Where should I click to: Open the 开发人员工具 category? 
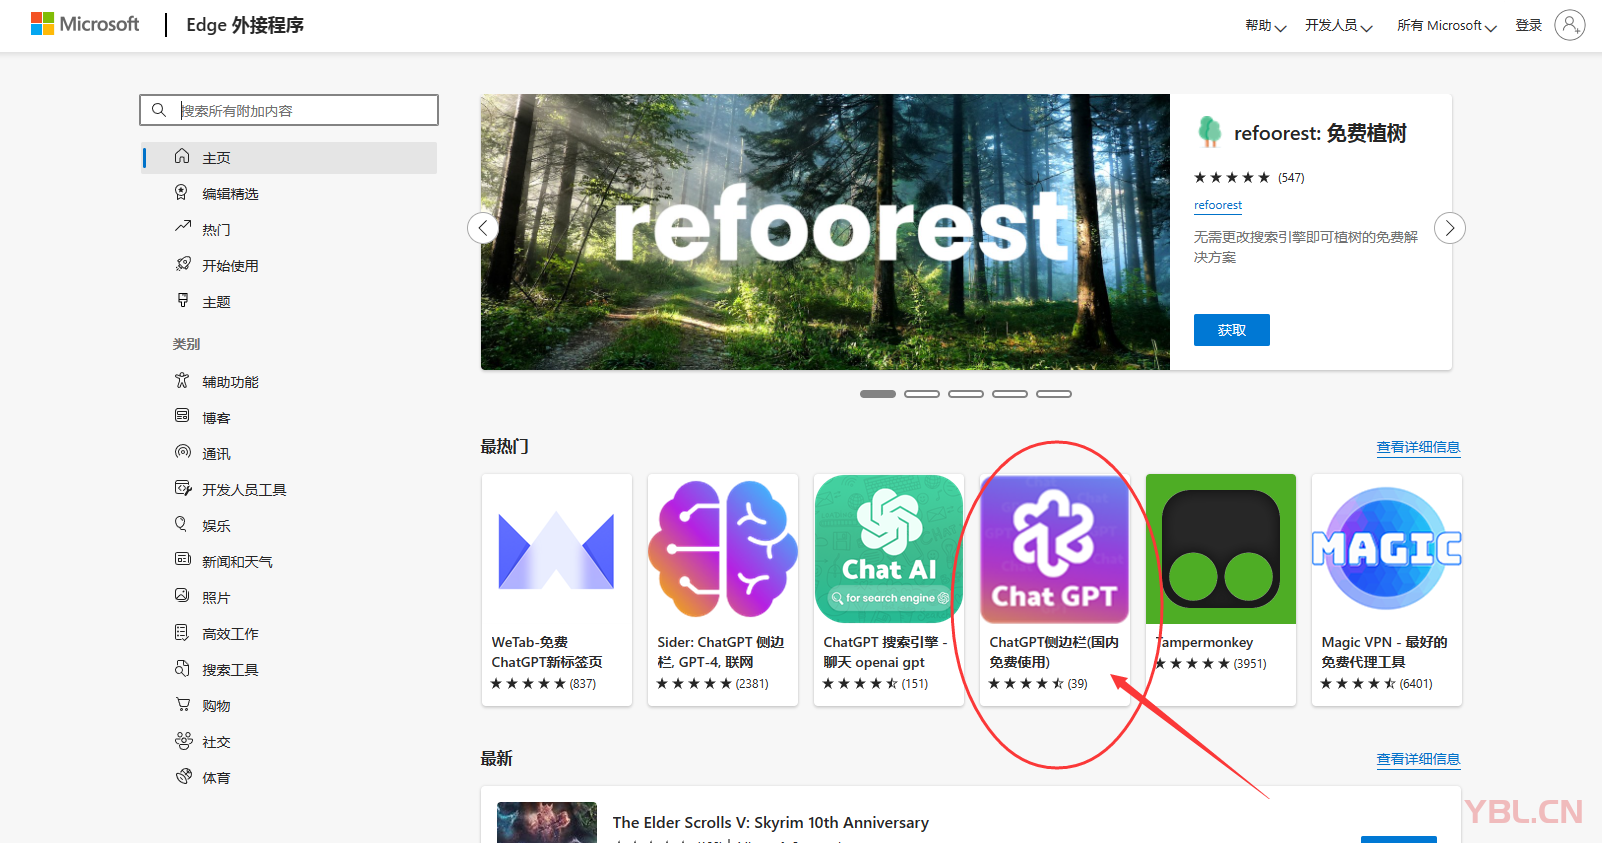(244, 490)
